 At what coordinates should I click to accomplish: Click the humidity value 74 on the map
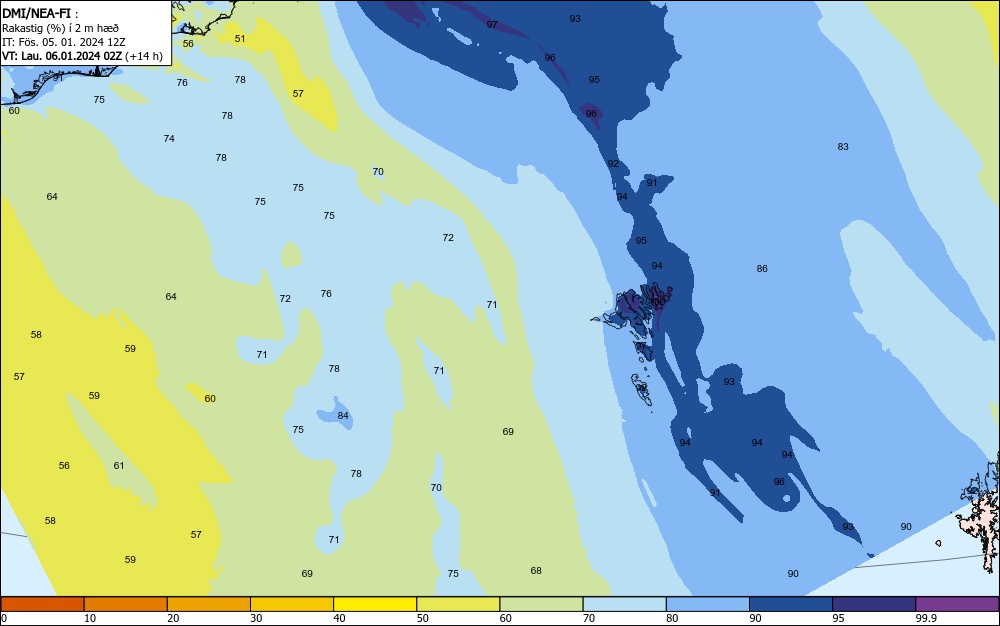tap(169, 138)
